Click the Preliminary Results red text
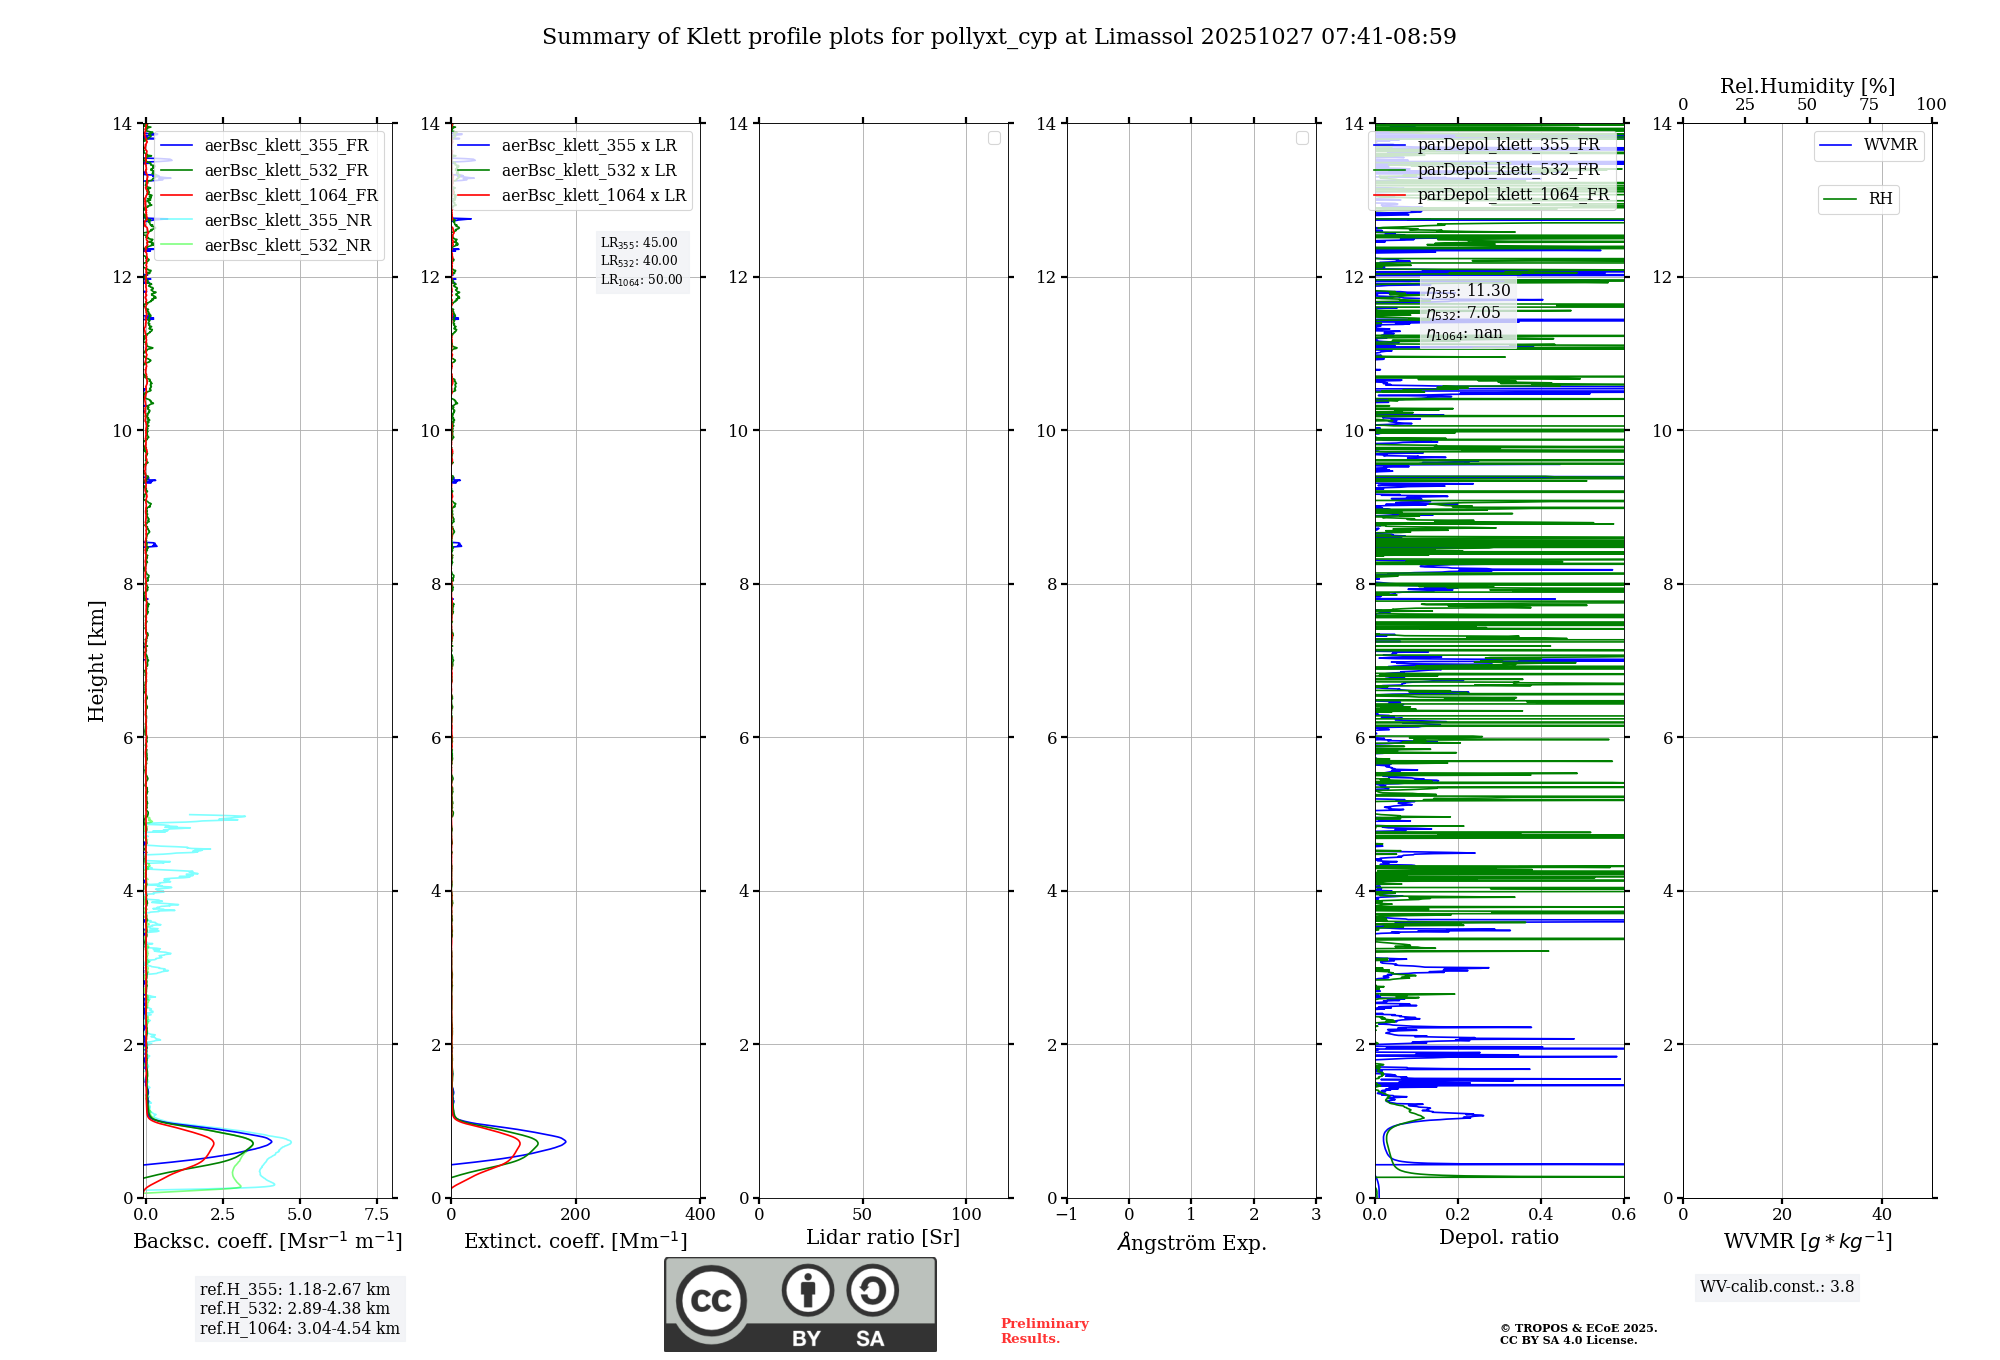 [x=1044, y=1330]
